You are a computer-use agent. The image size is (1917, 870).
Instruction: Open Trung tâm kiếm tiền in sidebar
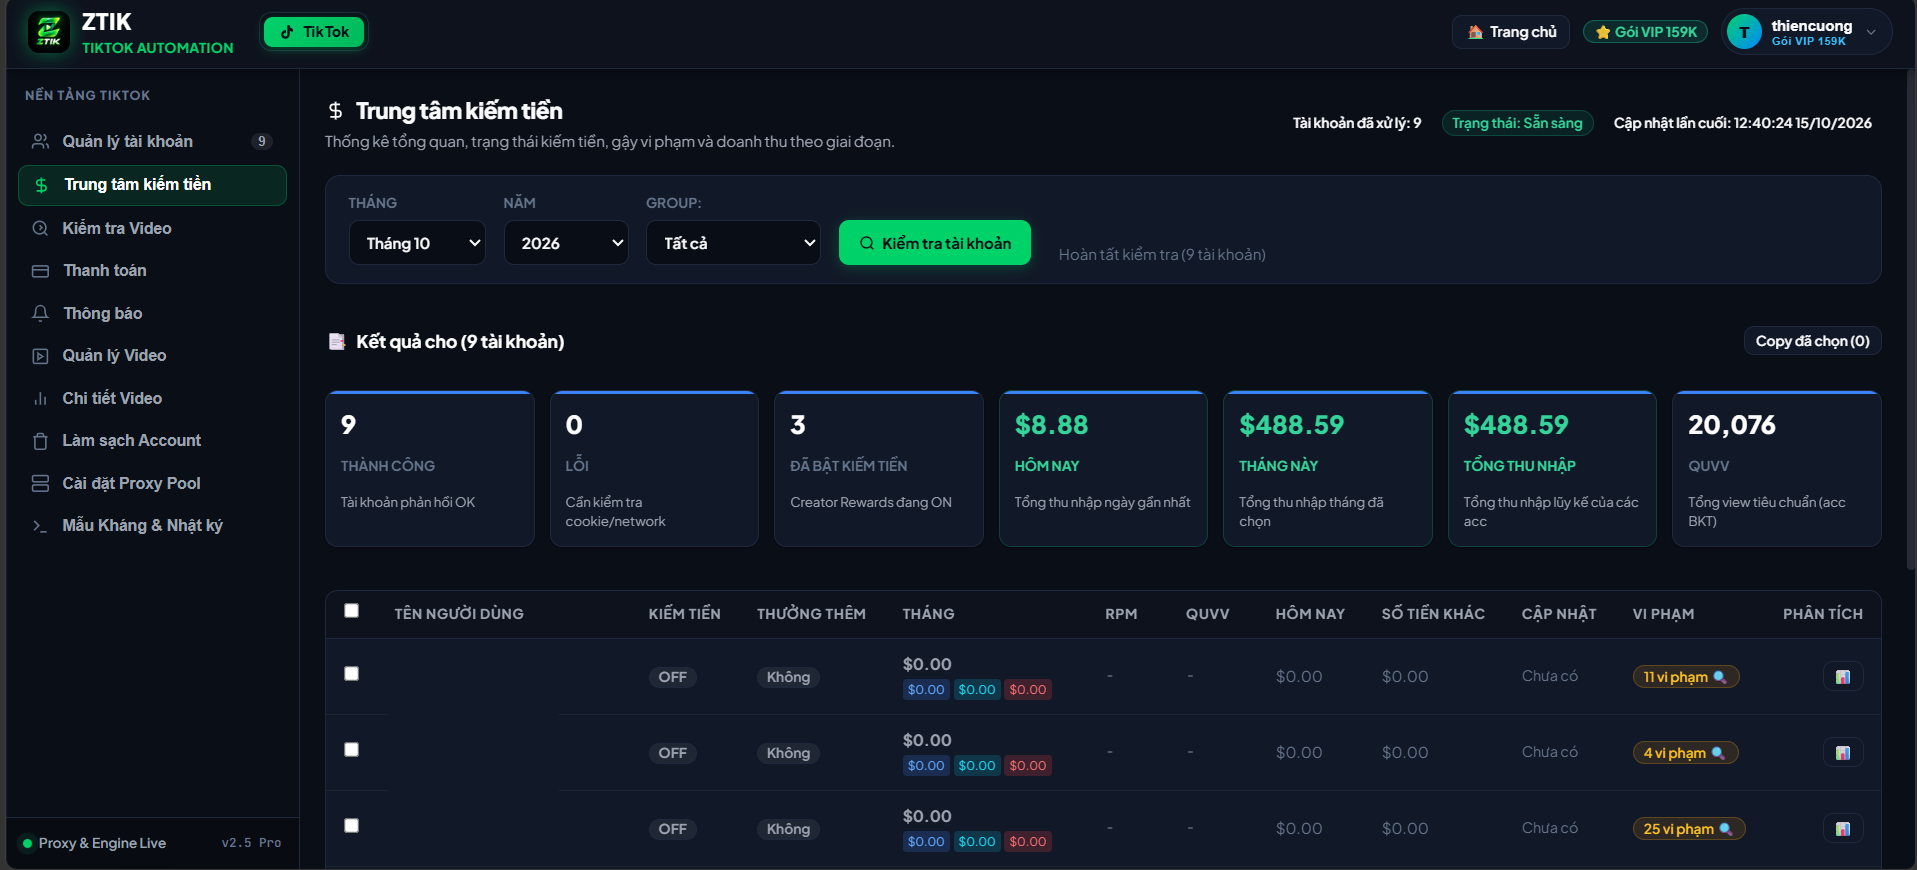[152, 185]
